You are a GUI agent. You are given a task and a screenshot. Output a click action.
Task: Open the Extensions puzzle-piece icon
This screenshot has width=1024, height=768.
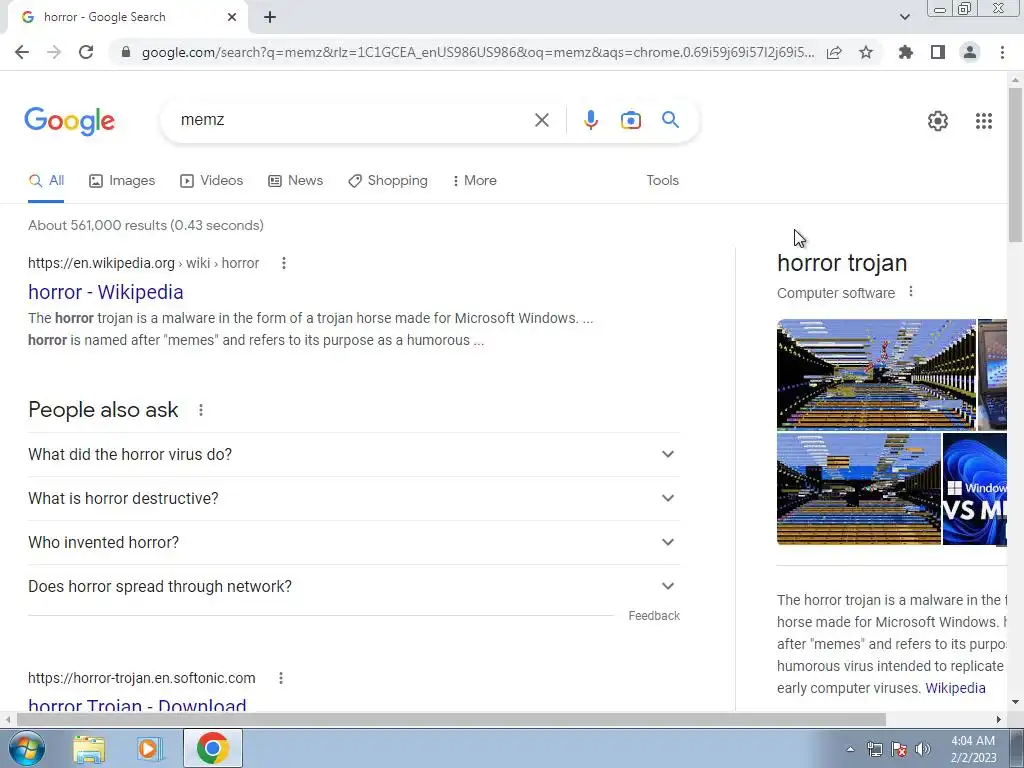906,52
